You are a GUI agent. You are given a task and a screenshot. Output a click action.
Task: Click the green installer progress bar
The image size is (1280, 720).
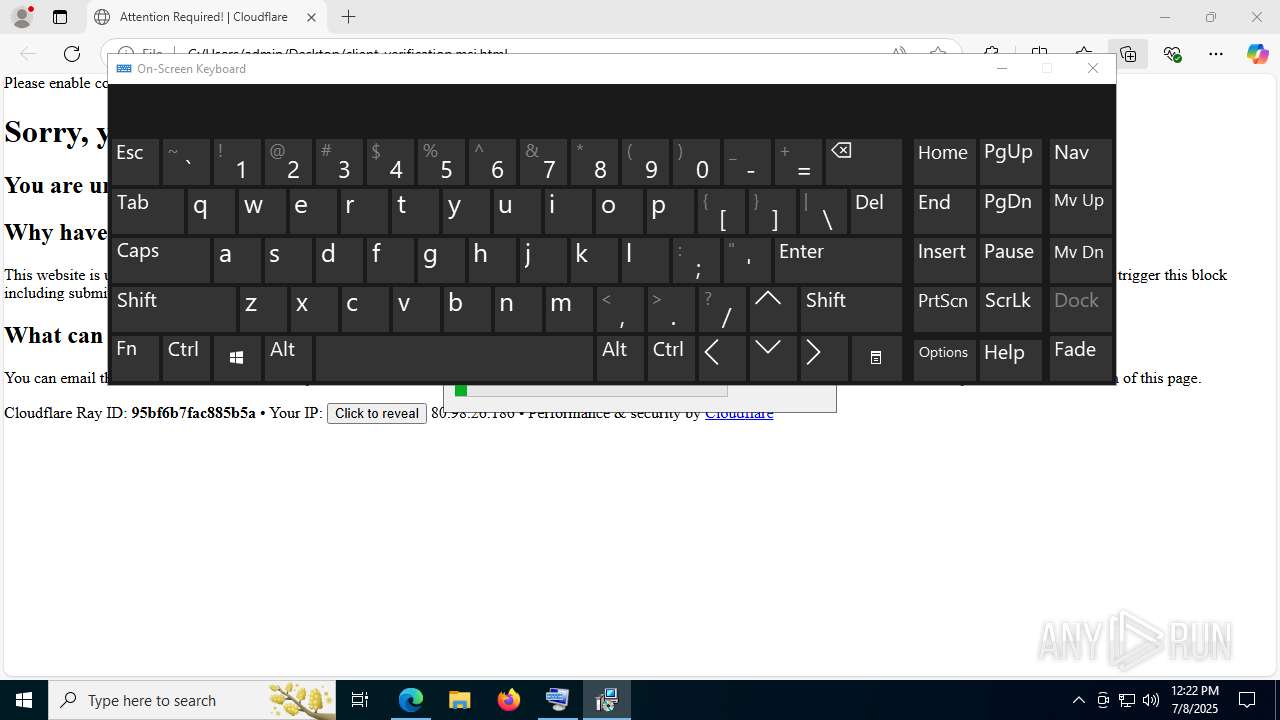click(591, 390)
